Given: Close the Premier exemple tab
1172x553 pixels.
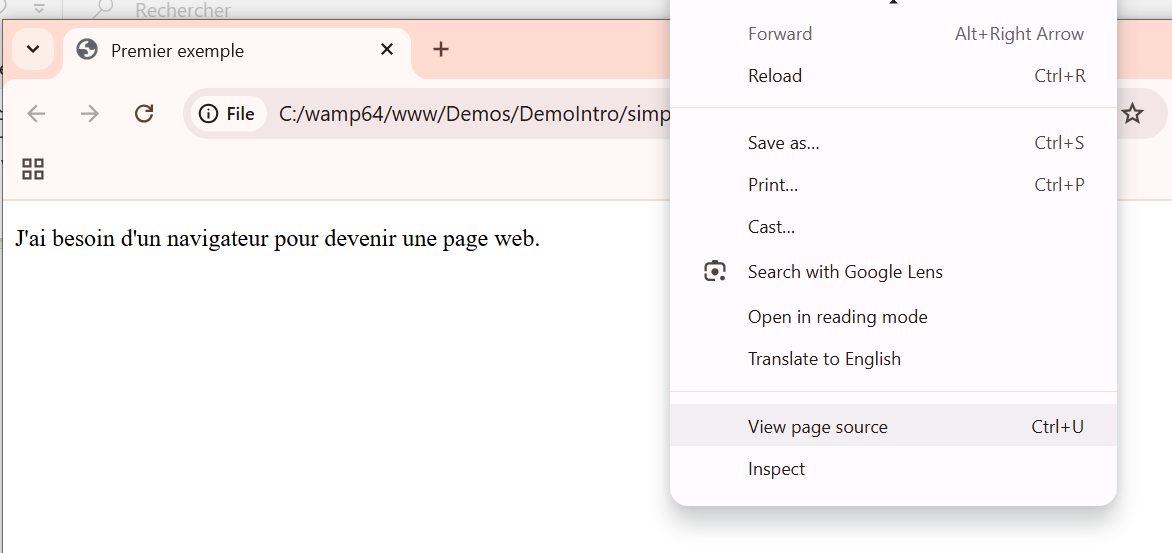Looking at the screenshot, I should click(386, 50).
